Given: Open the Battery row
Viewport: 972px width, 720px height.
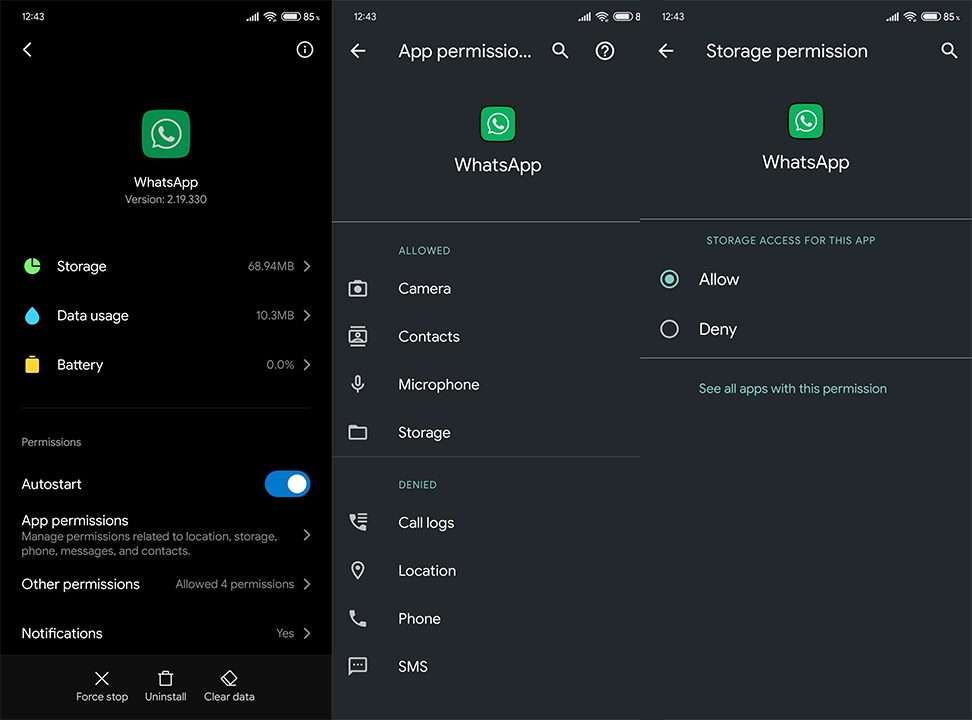Looking at the screenshot, I should tap(166, 365).
